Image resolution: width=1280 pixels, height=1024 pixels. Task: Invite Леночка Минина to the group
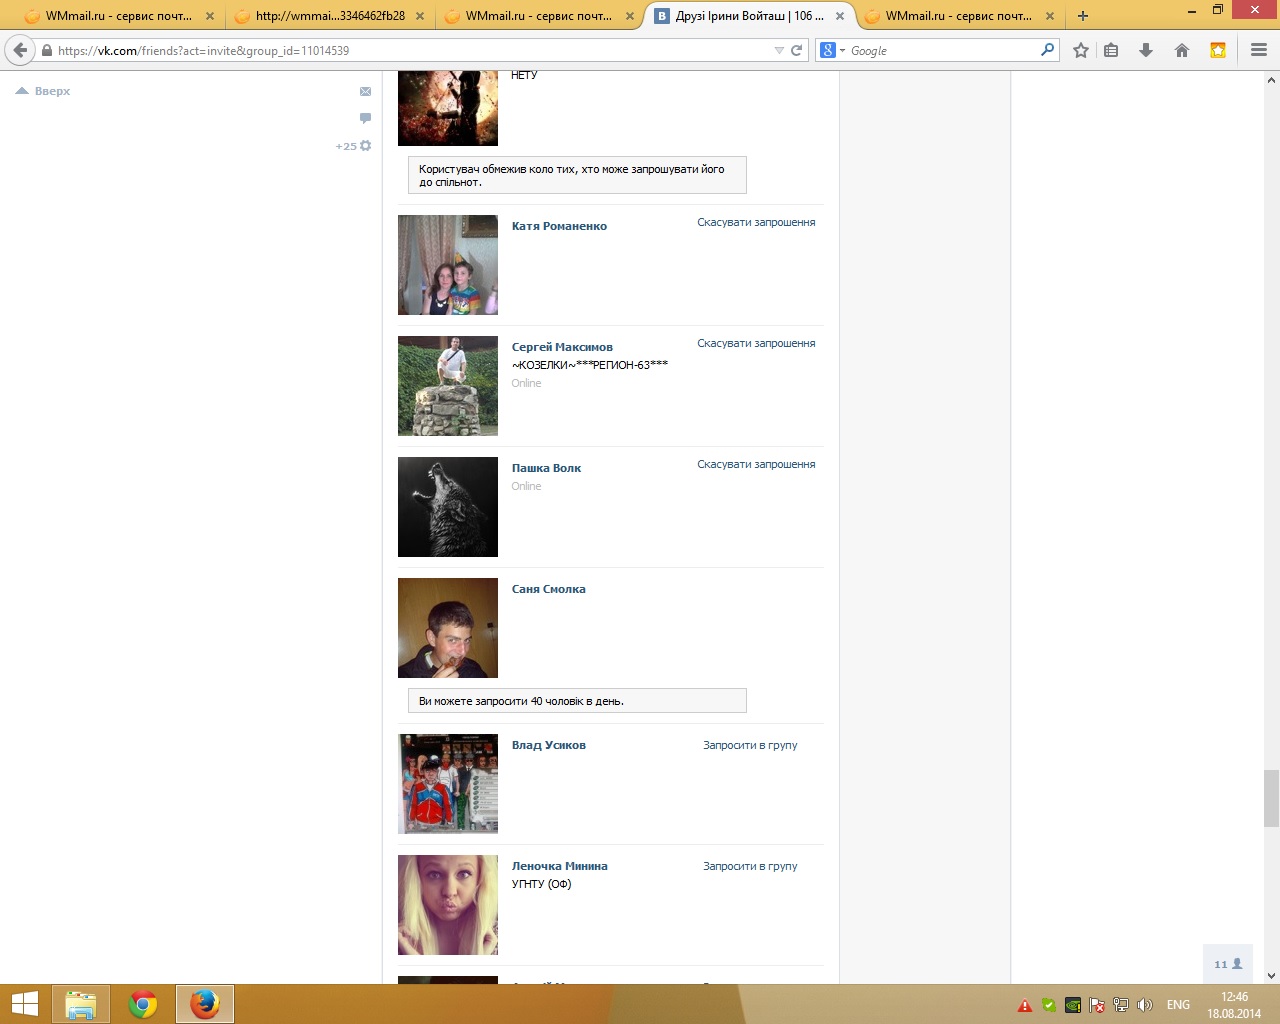pos(750,866)
